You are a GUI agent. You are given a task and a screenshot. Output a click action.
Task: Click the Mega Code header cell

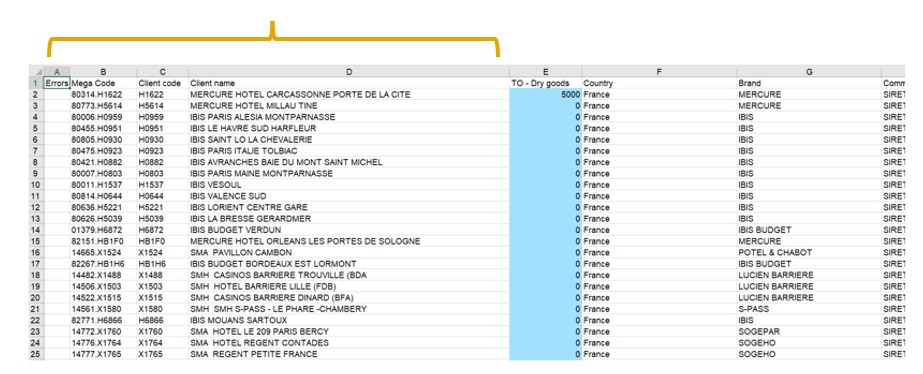click(104, 83)
